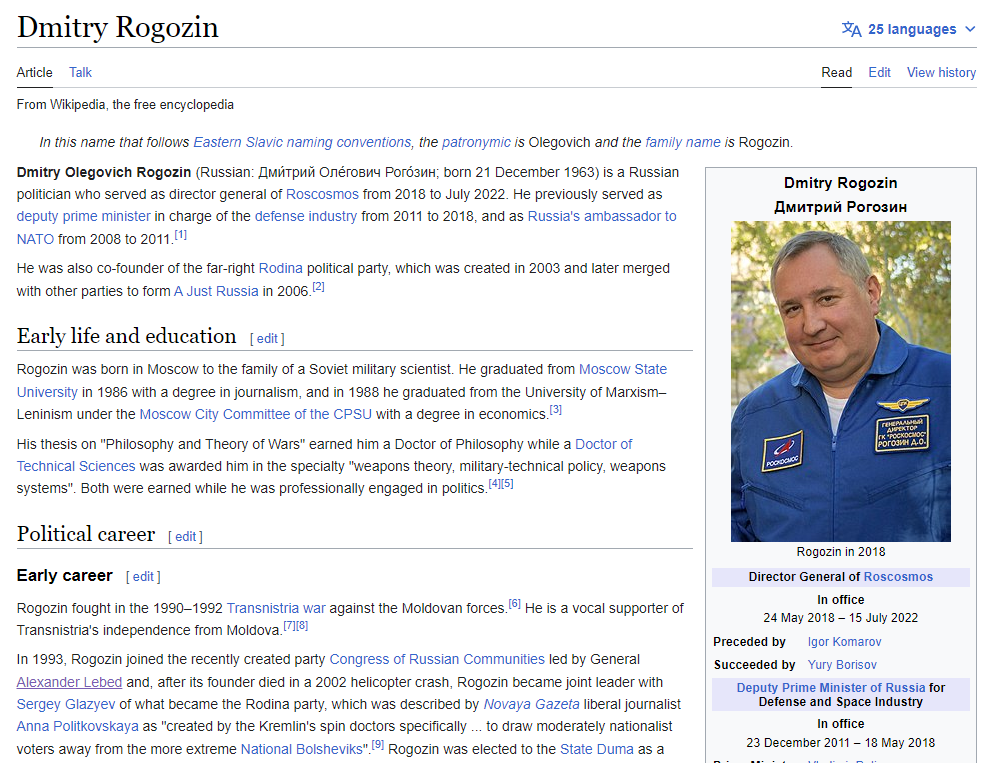Open Roscosmos link in infobox header

pyautogui.click(x=898, y=577)
